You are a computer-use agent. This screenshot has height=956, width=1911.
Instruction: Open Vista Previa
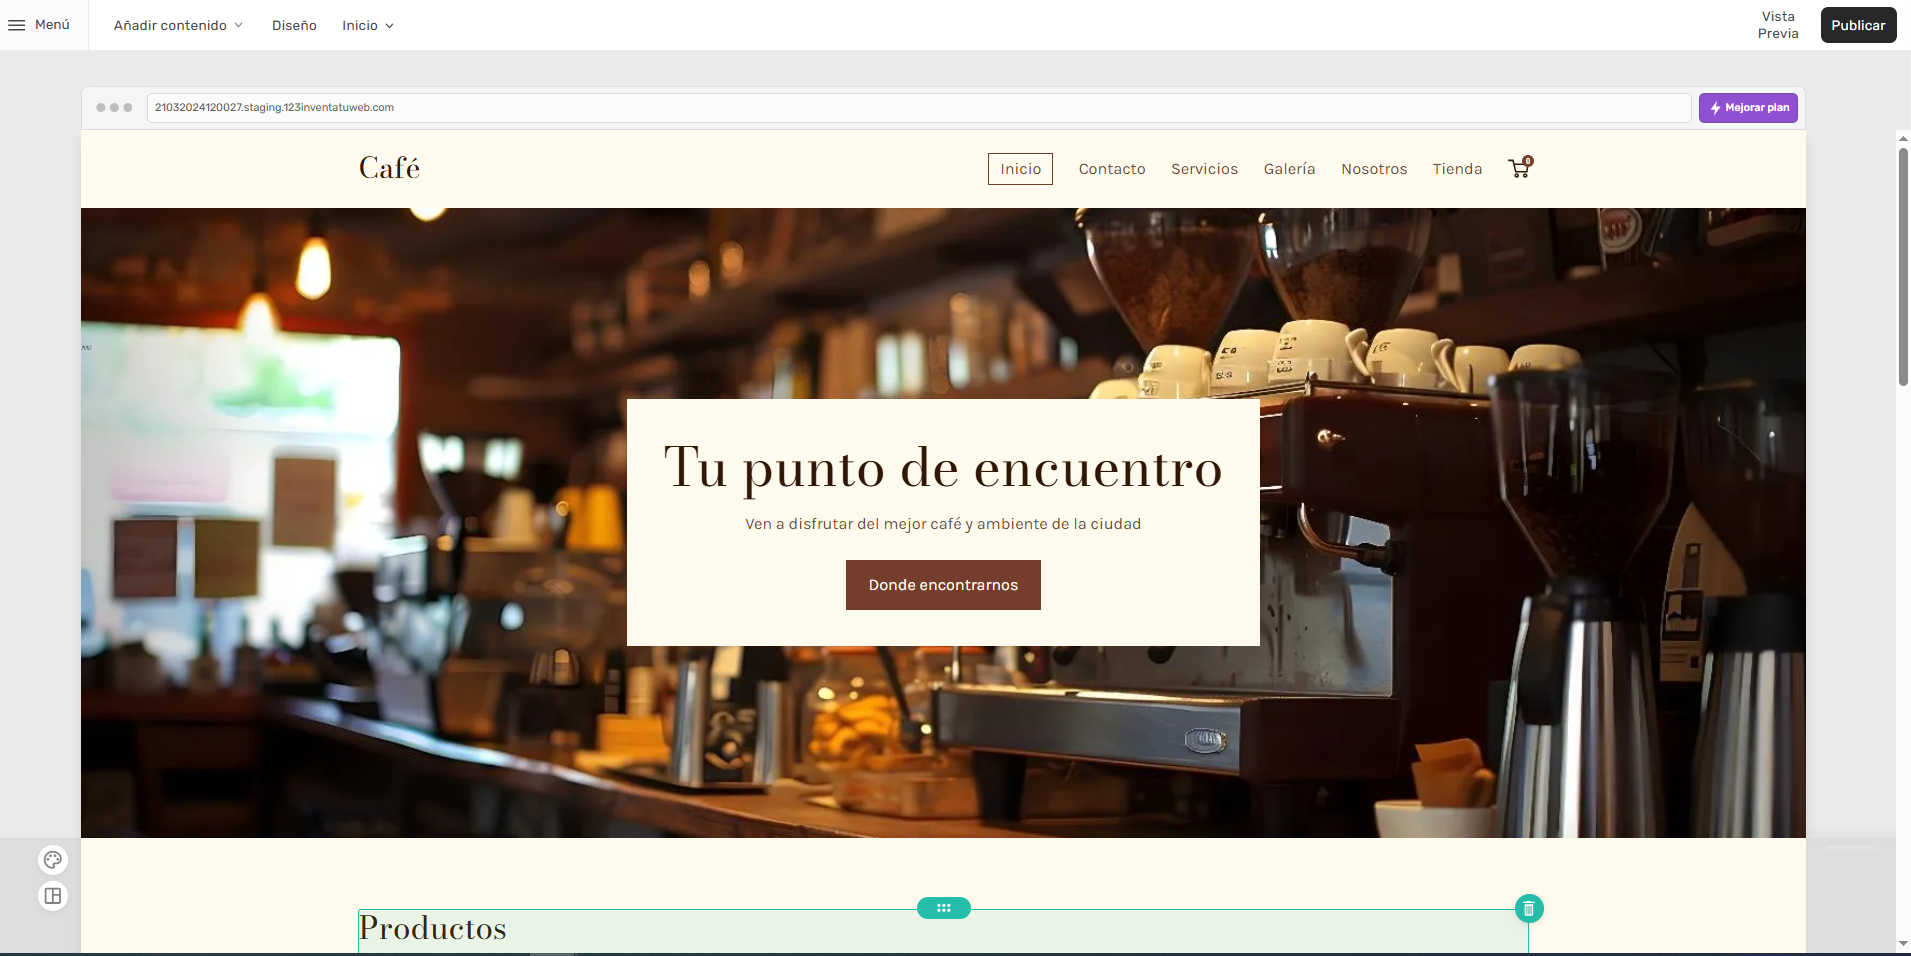(1778, 25)
